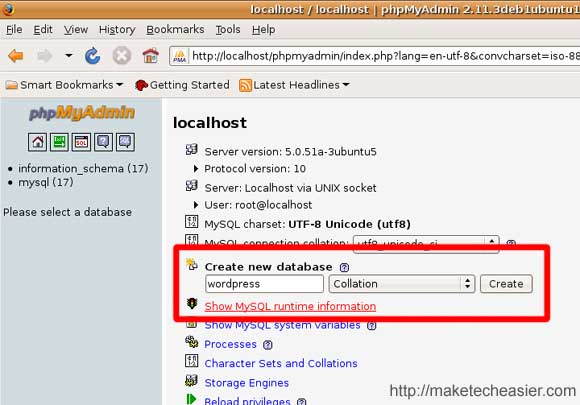This screenshot has width=580, height=405.
Task: Open the Tools menu
Action: point(228,30)
